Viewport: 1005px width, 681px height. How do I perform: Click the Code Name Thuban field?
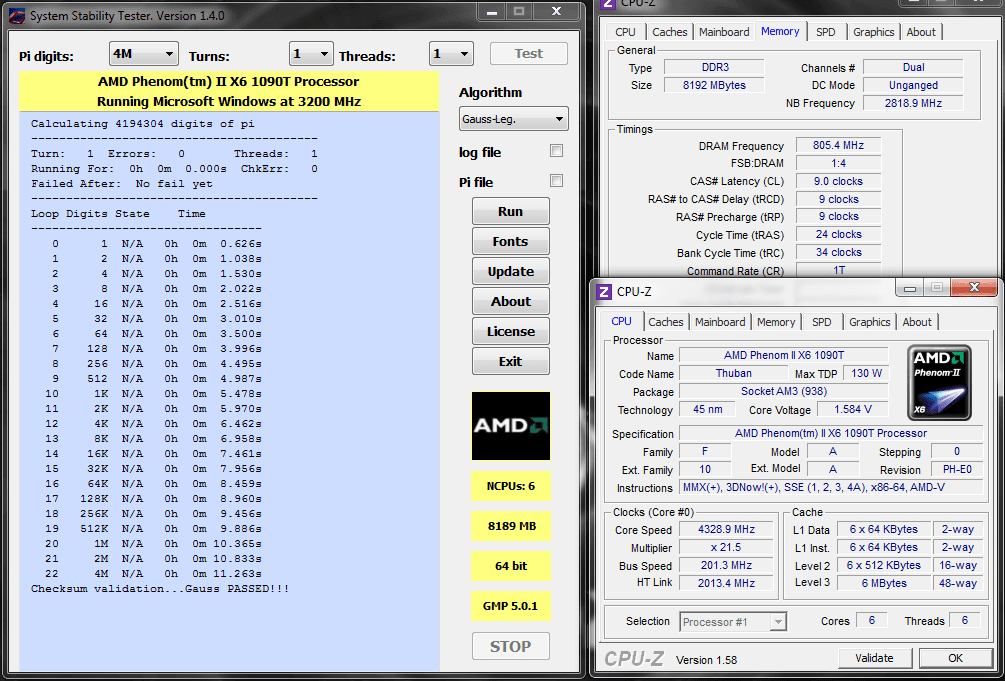(x=734, y=373)
